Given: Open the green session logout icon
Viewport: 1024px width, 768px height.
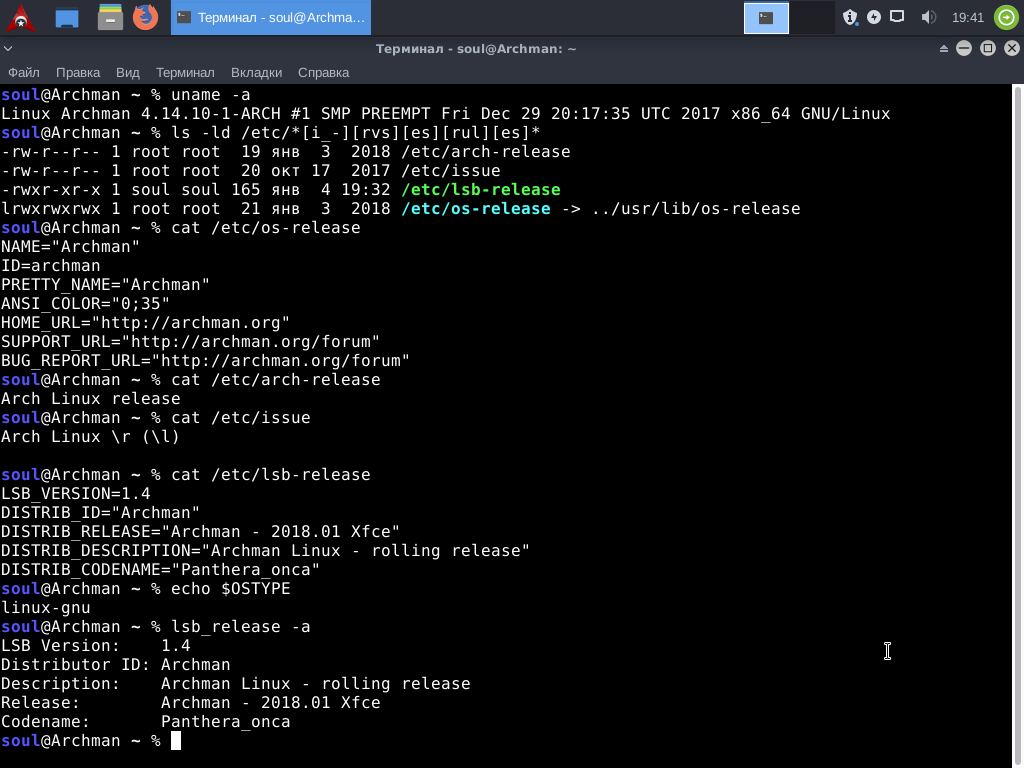Looking at the screenshot, I should pos(1006,17).
